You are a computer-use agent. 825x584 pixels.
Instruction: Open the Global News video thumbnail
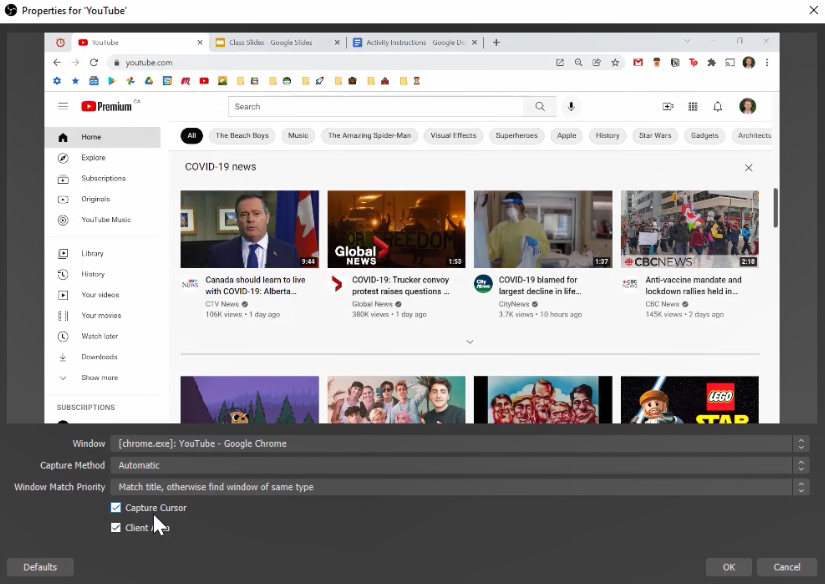396,229
